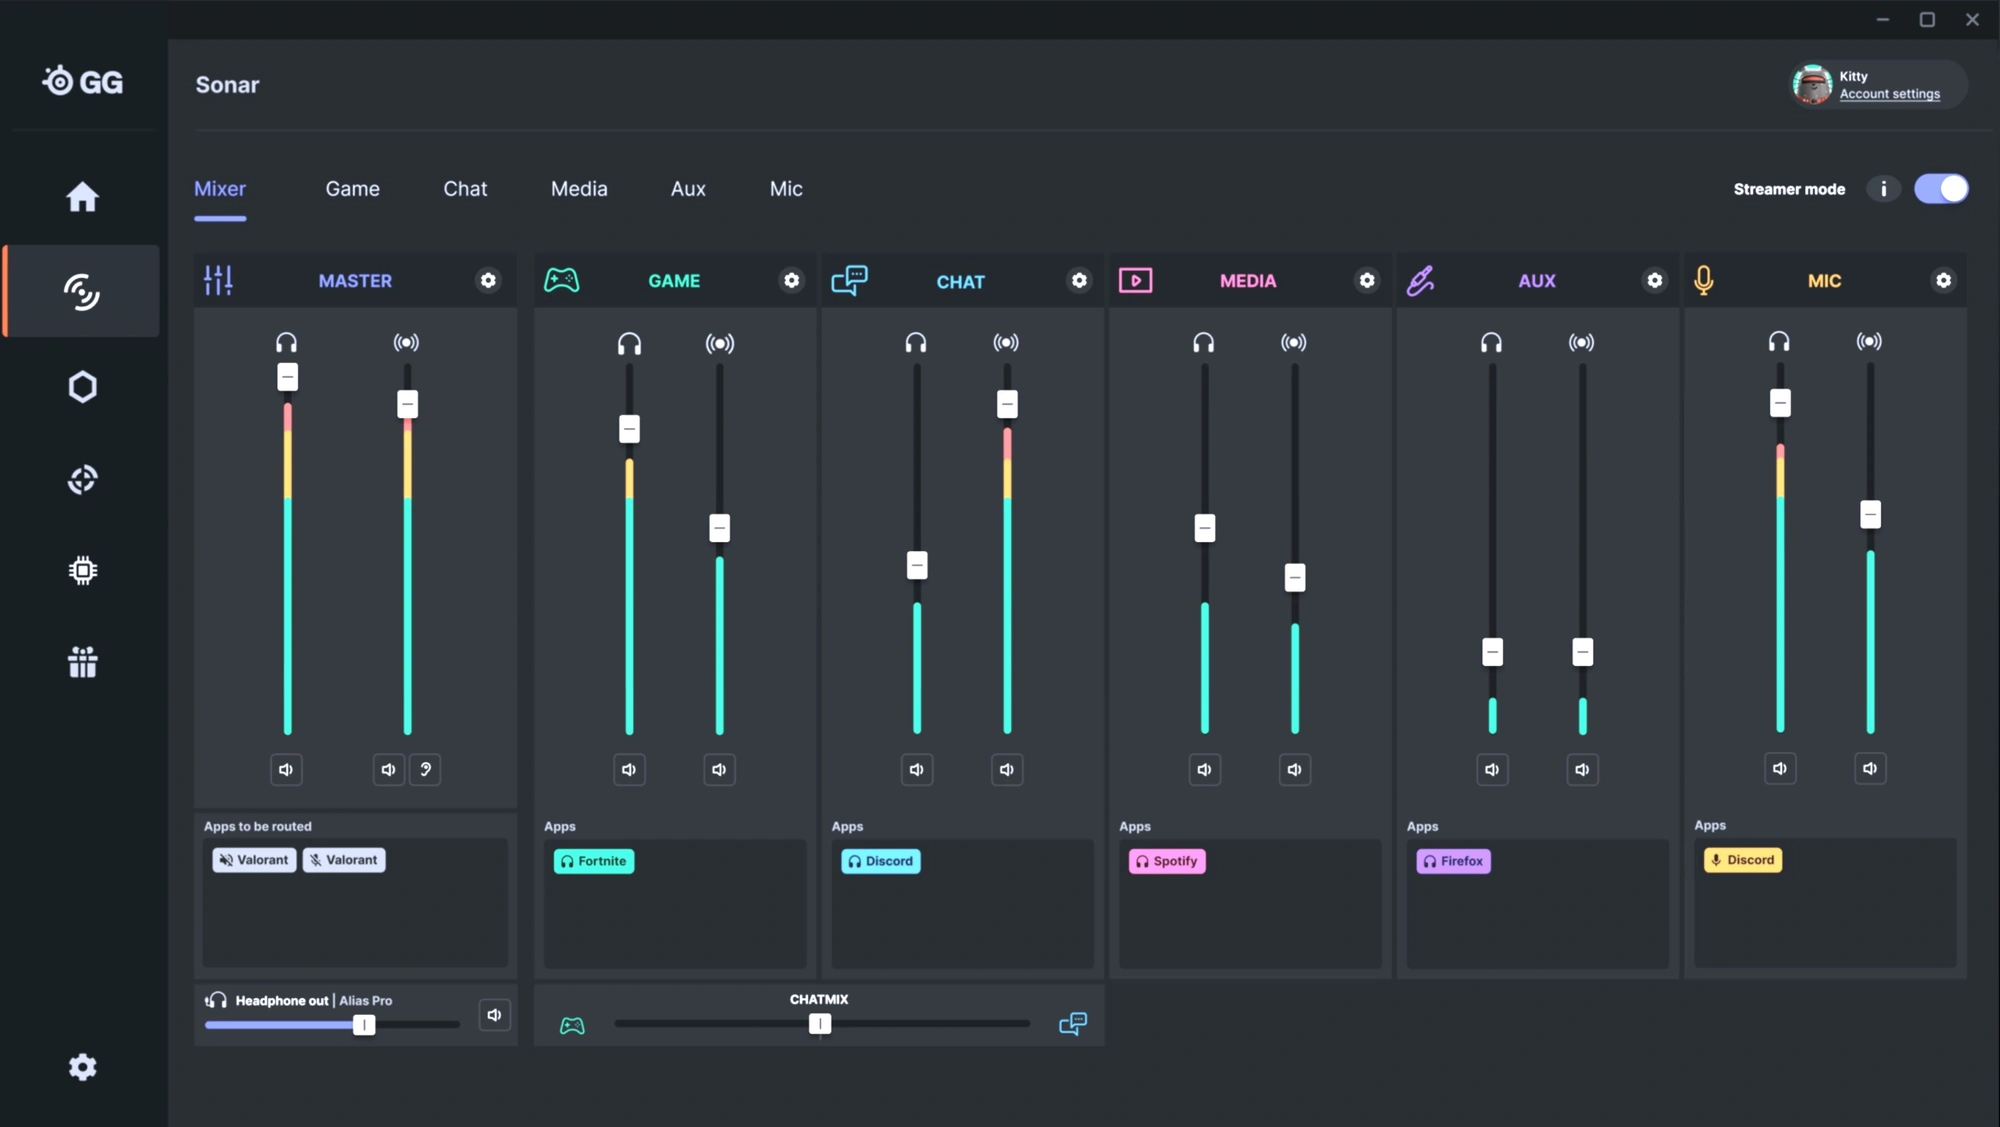This screenshot has width=2000, height=1127.
Task: Click the Spotify app tag
Action: [1167, 861]
